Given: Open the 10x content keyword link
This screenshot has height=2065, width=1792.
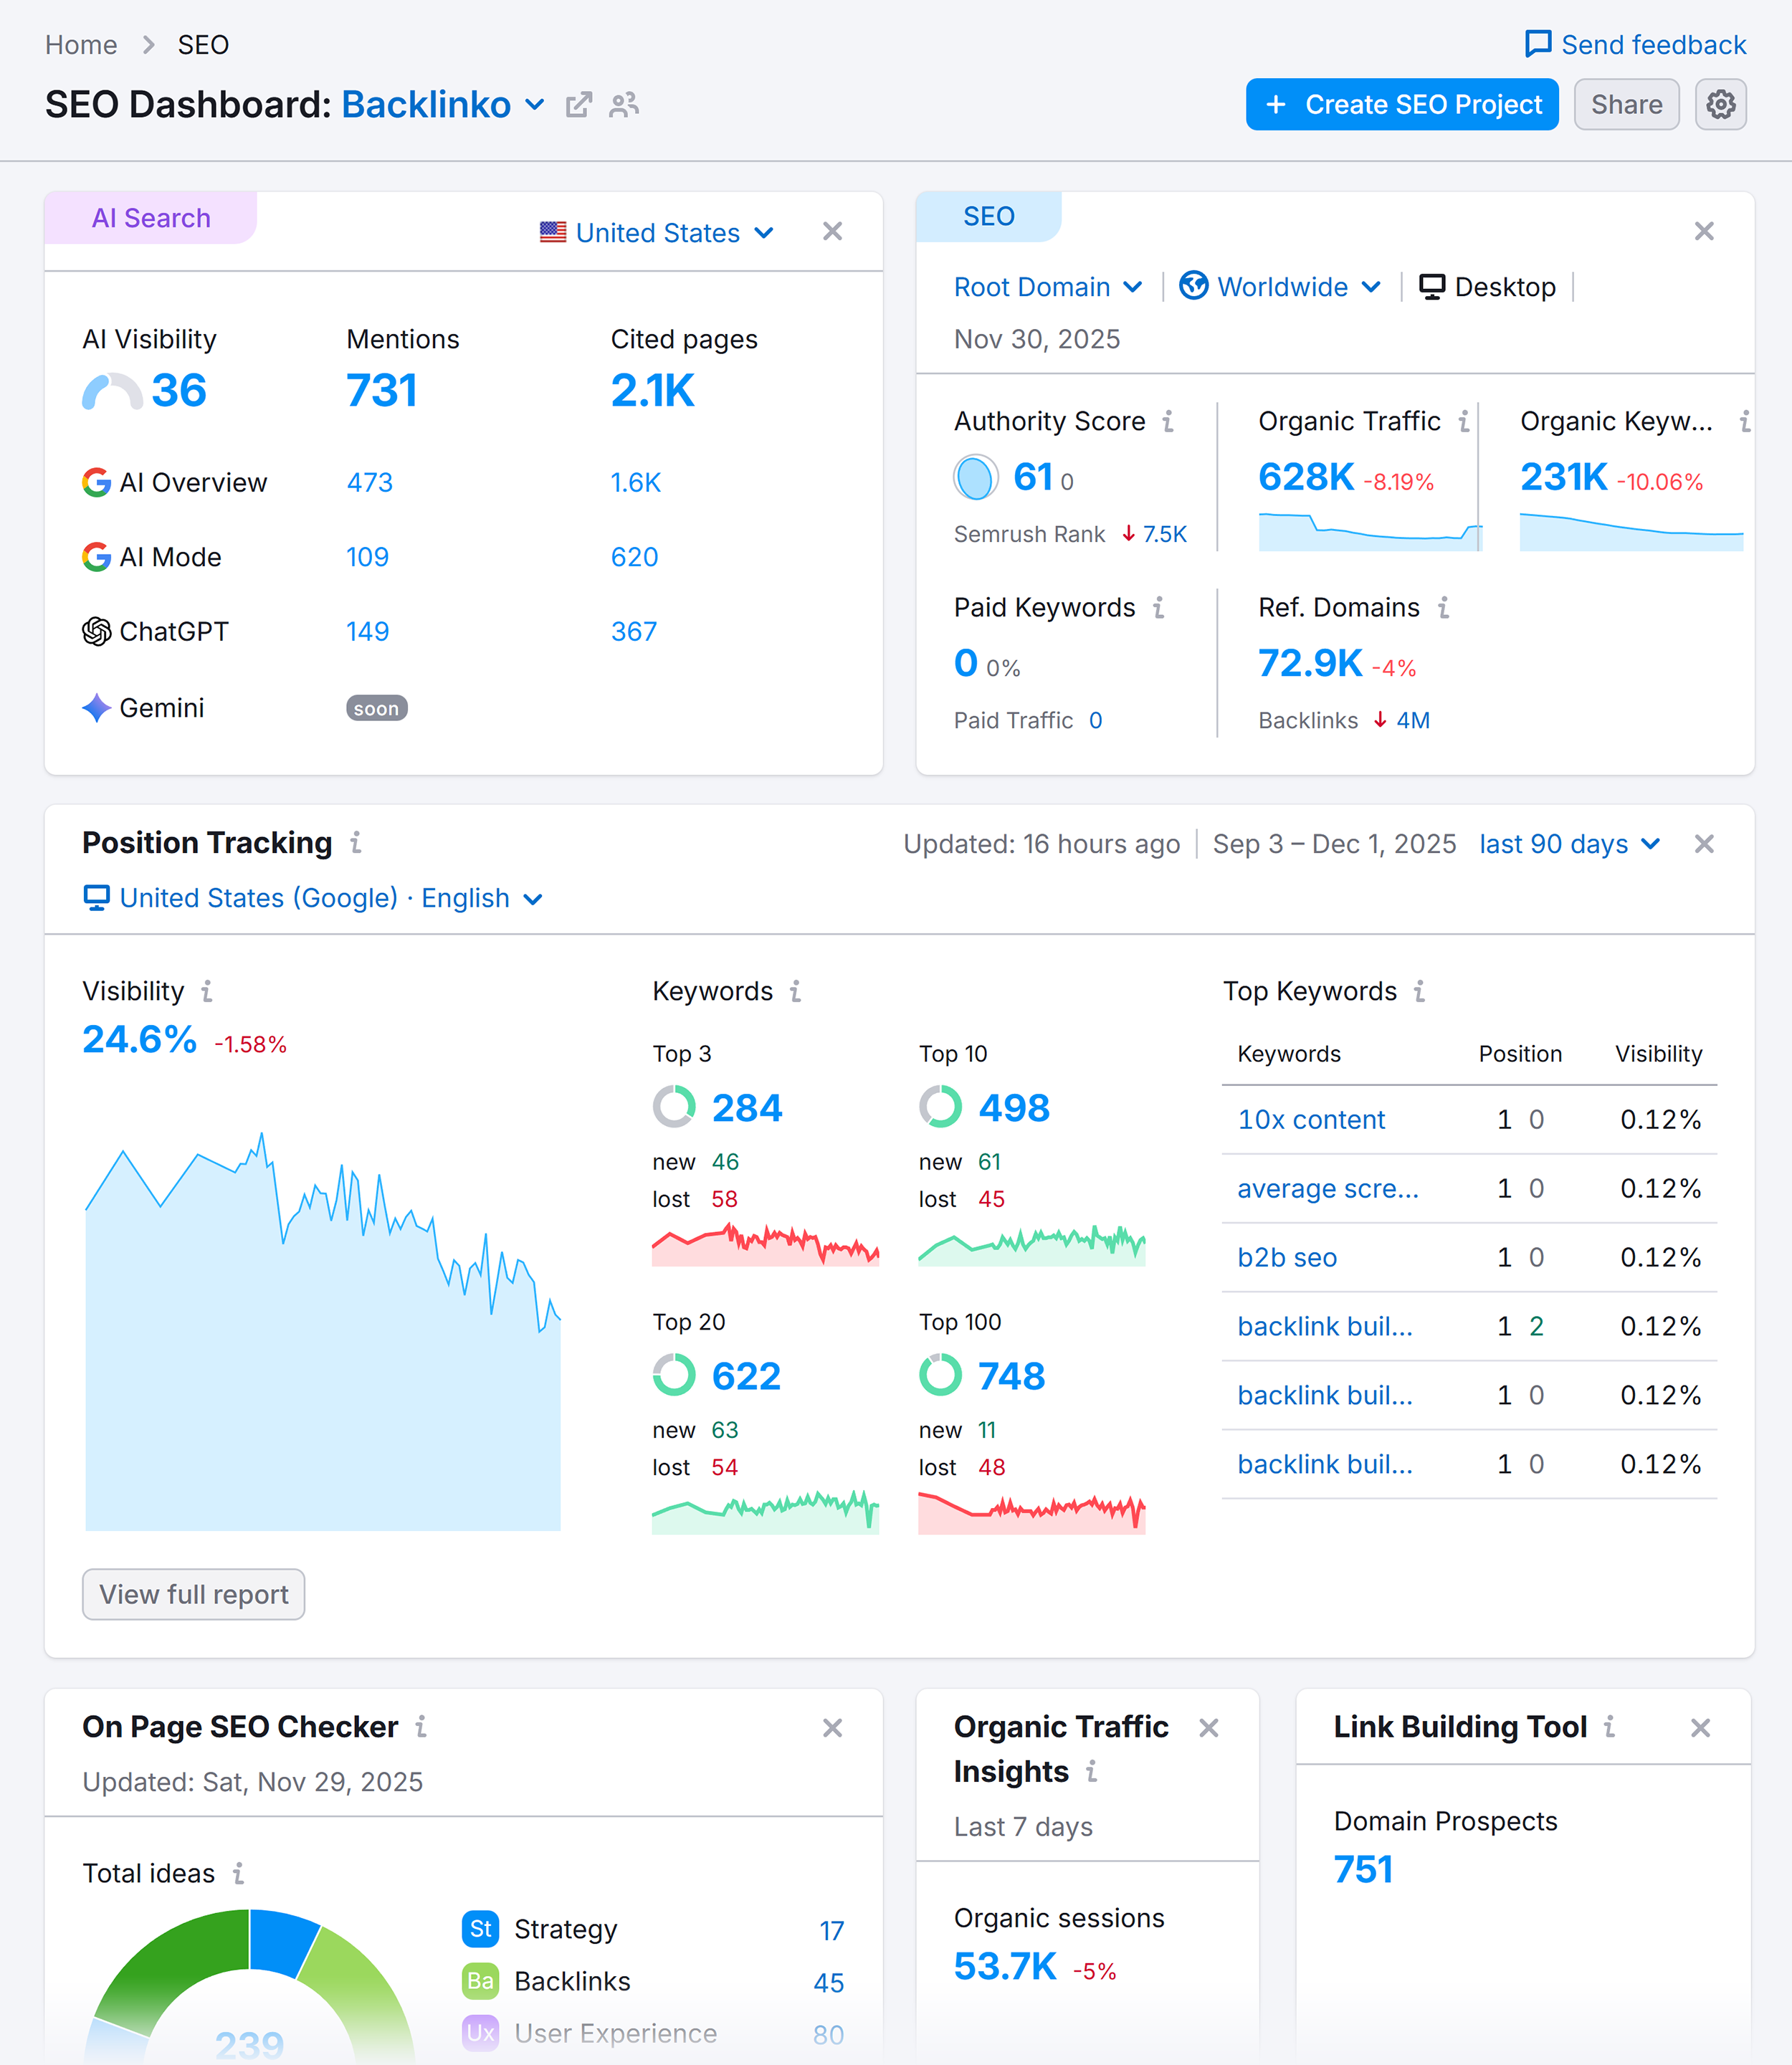Looking at the screenshot, I should coord(1310,1120).
